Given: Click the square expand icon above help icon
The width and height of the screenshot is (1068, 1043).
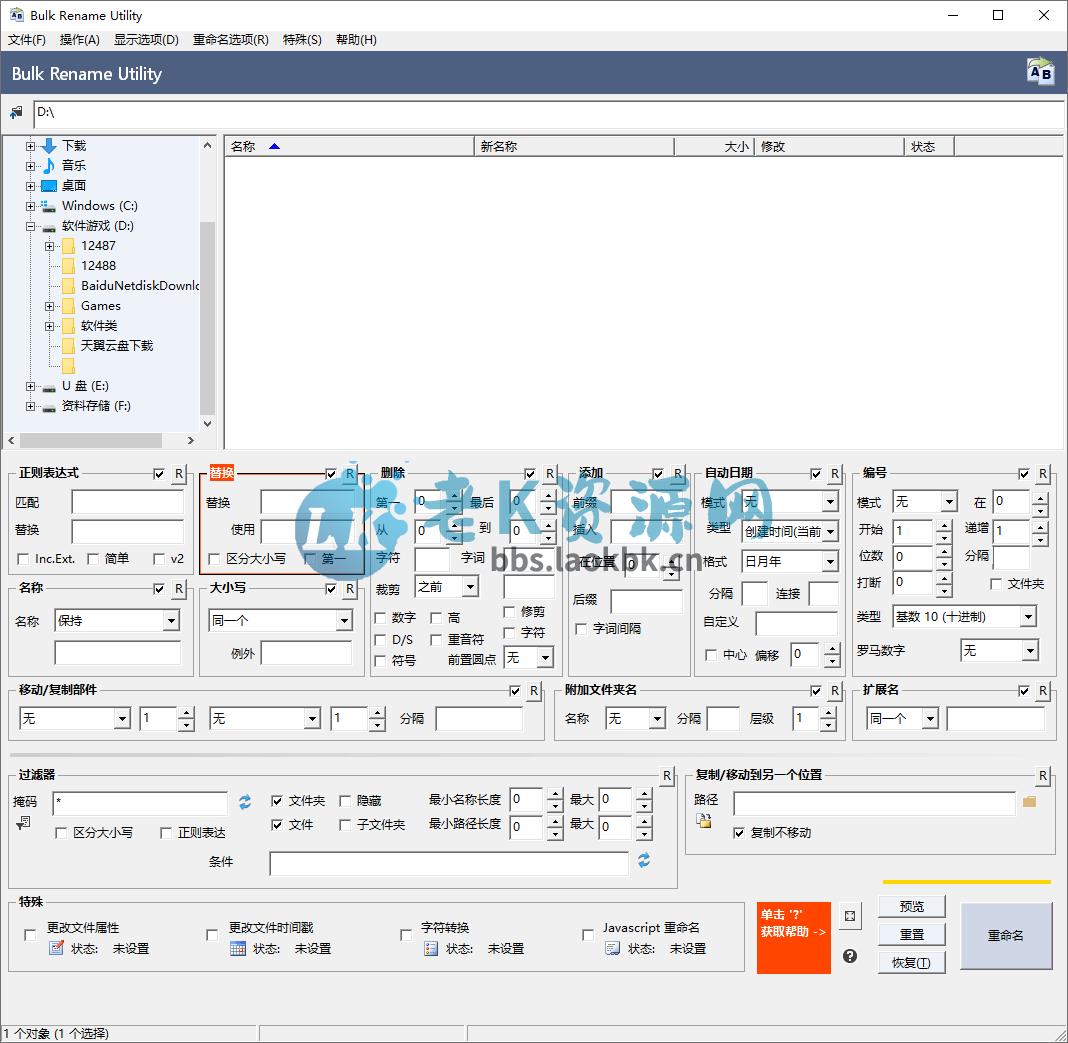Looking at the screenshot, I should click(849, 916).
